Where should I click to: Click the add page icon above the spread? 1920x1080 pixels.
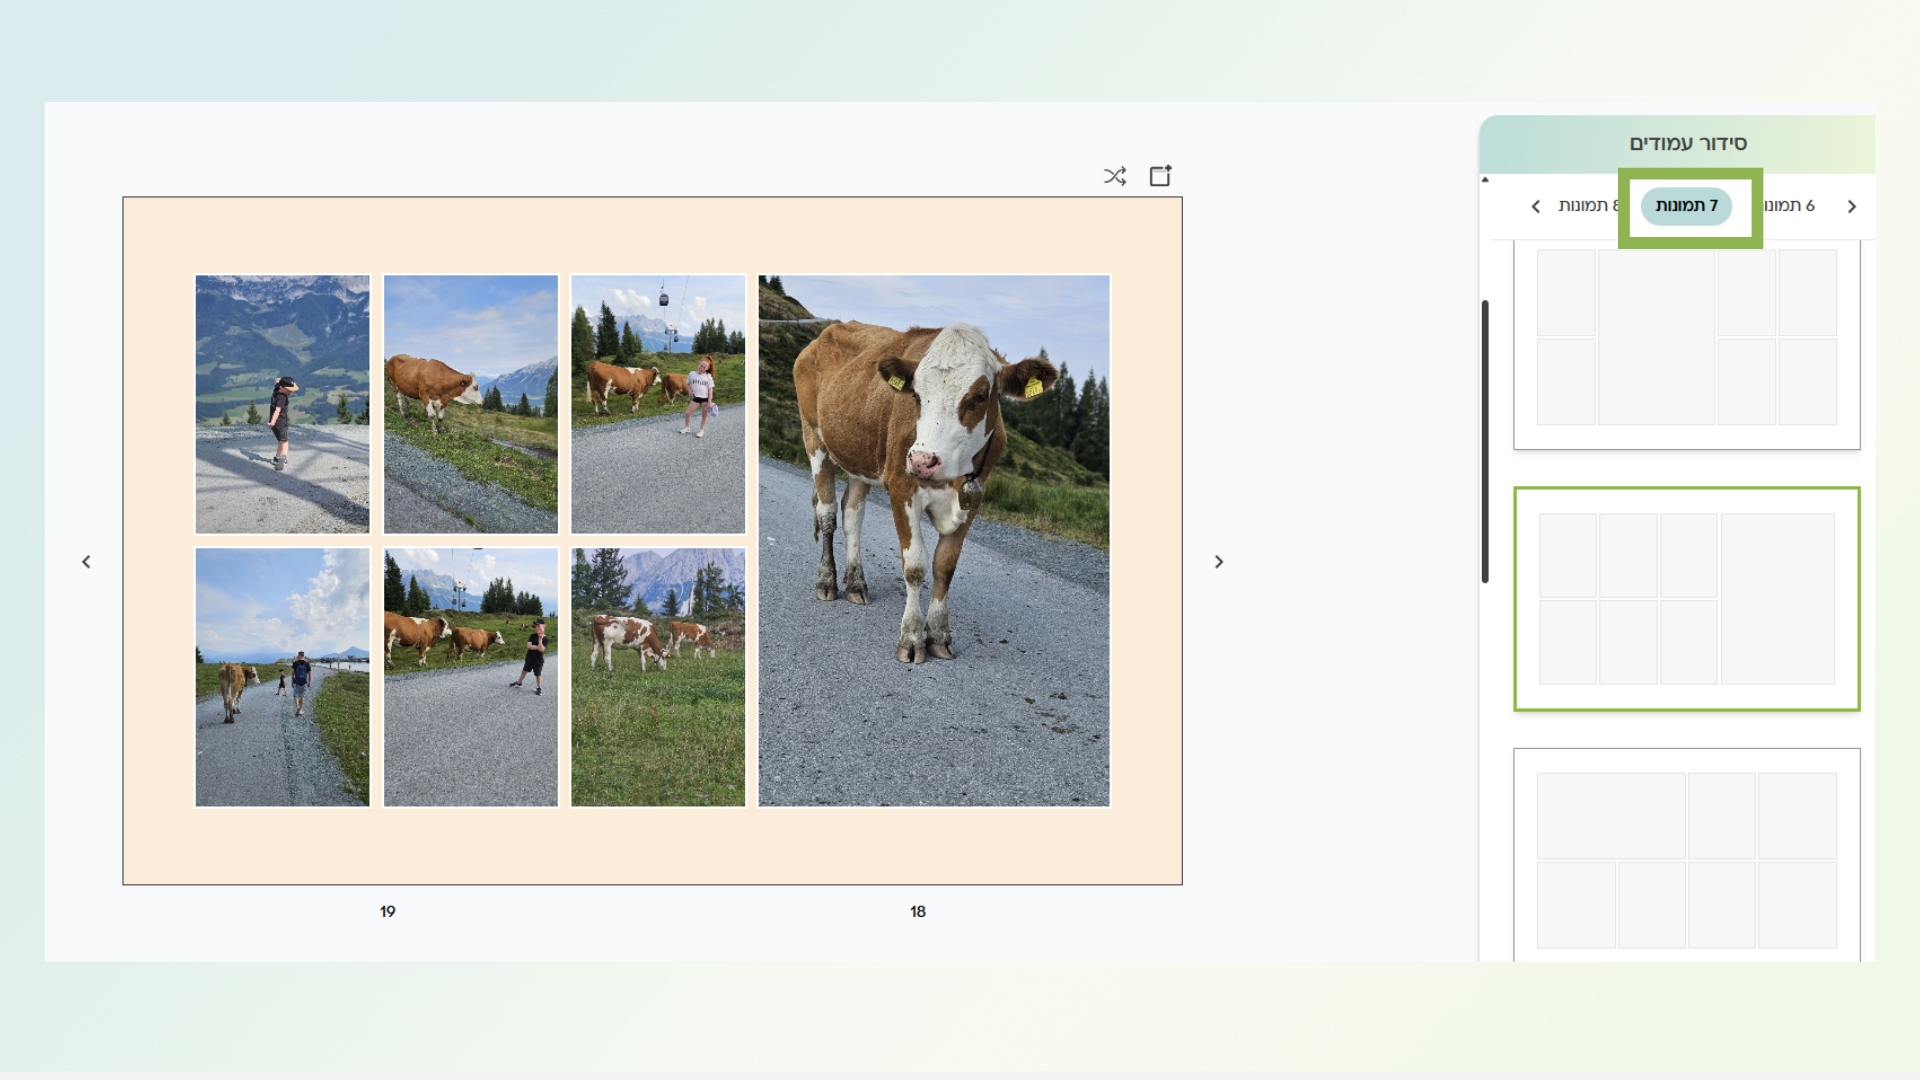tap(1160, 176)
